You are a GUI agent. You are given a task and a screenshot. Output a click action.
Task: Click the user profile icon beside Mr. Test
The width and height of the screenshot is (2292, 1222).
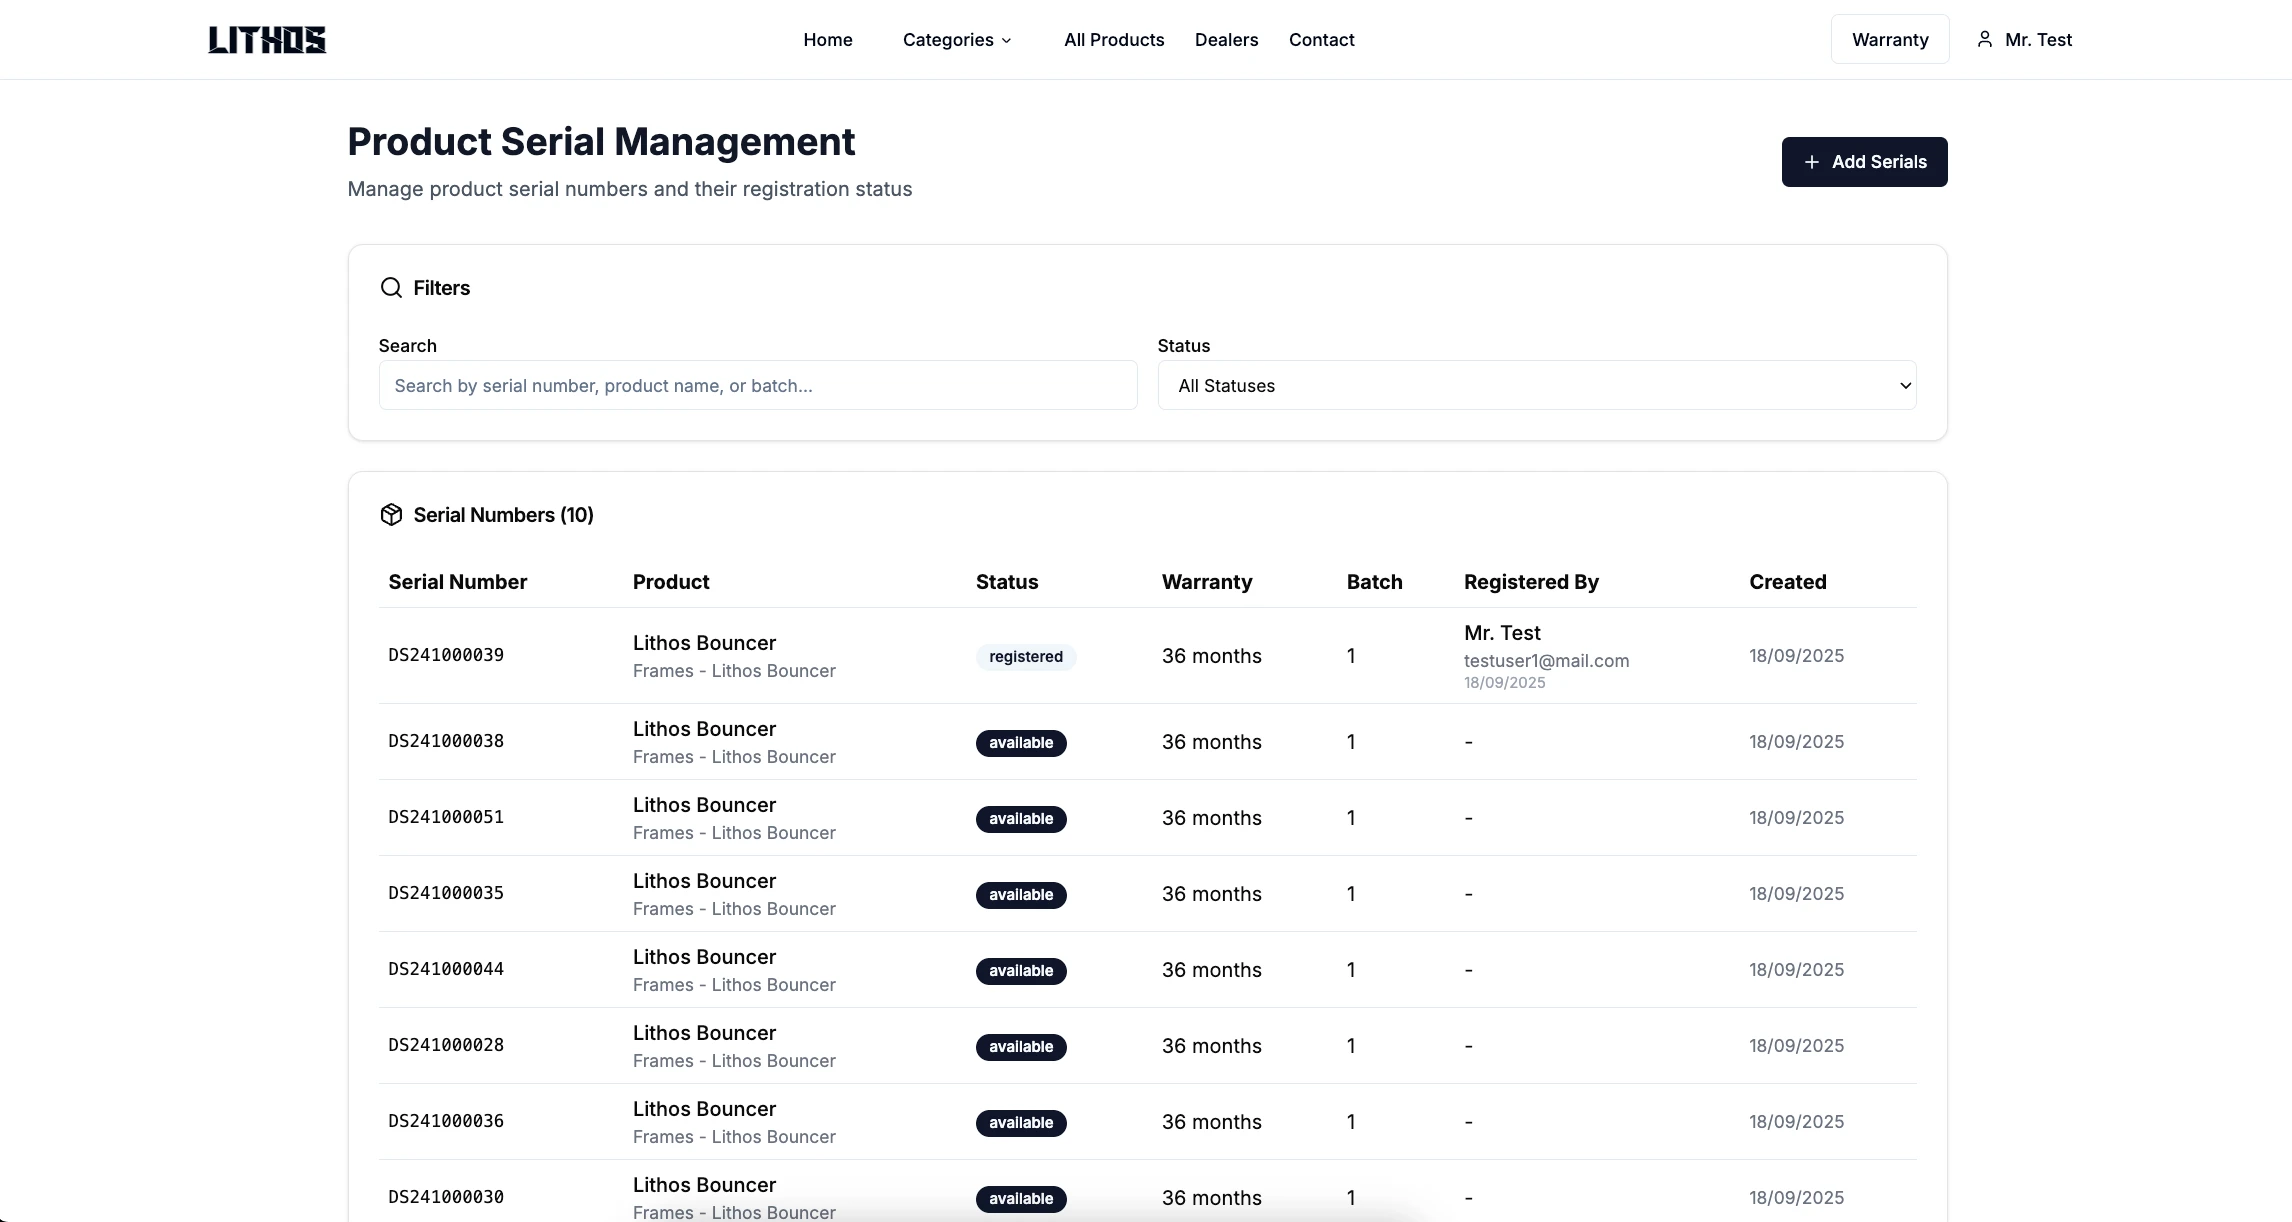pyautogui.click(x=1985, y=39)
